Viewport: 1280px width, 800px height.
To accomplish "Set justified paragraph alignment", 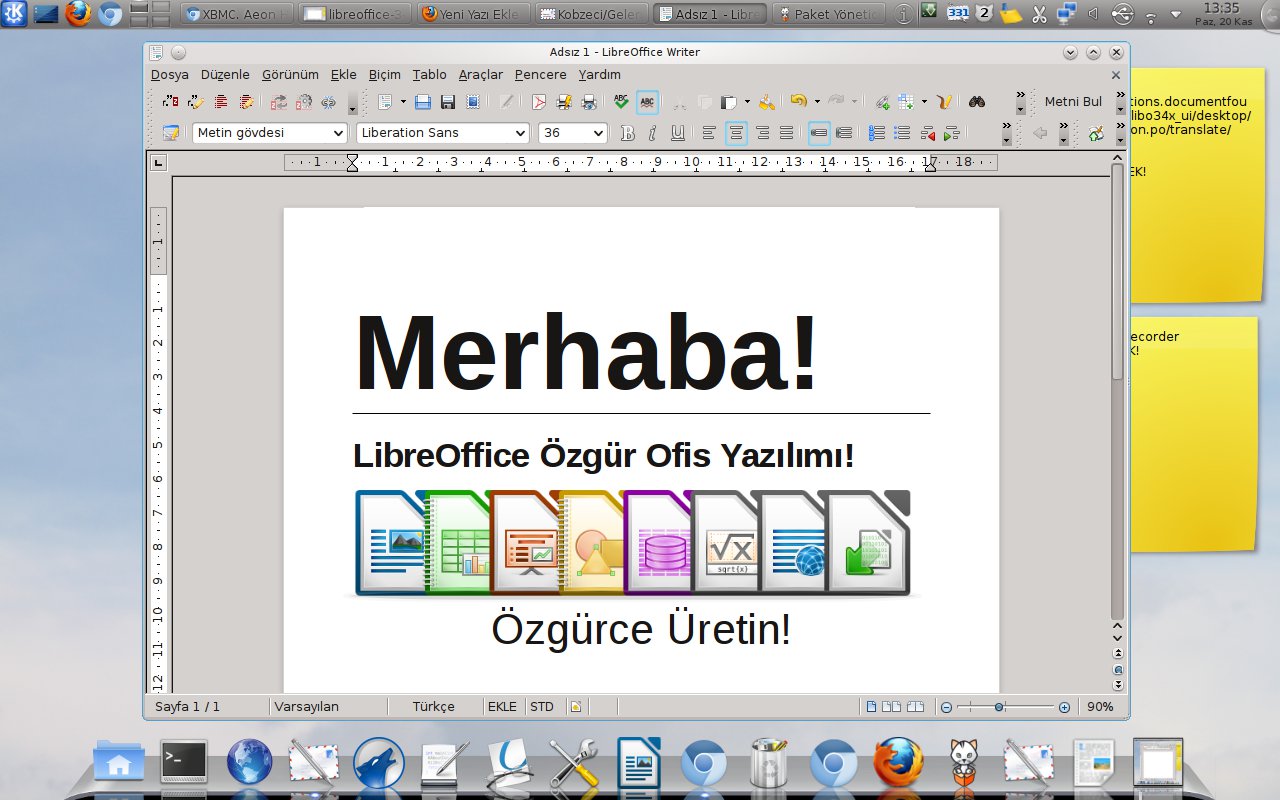I will tap(786, 132).
